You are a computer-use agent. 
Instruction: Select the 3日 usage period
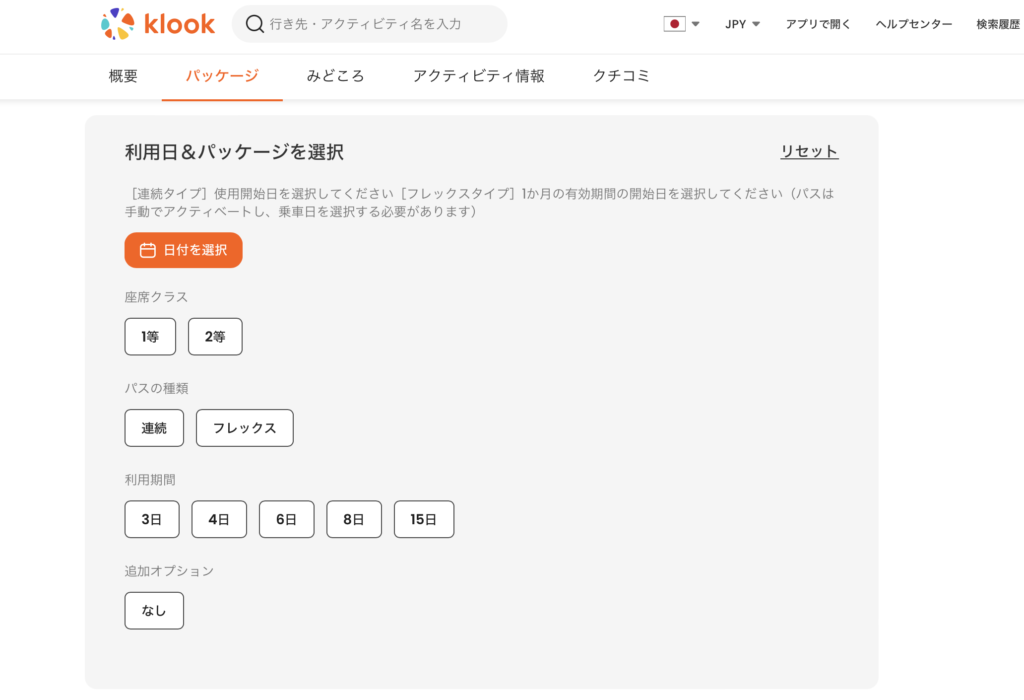click(152, 520)
